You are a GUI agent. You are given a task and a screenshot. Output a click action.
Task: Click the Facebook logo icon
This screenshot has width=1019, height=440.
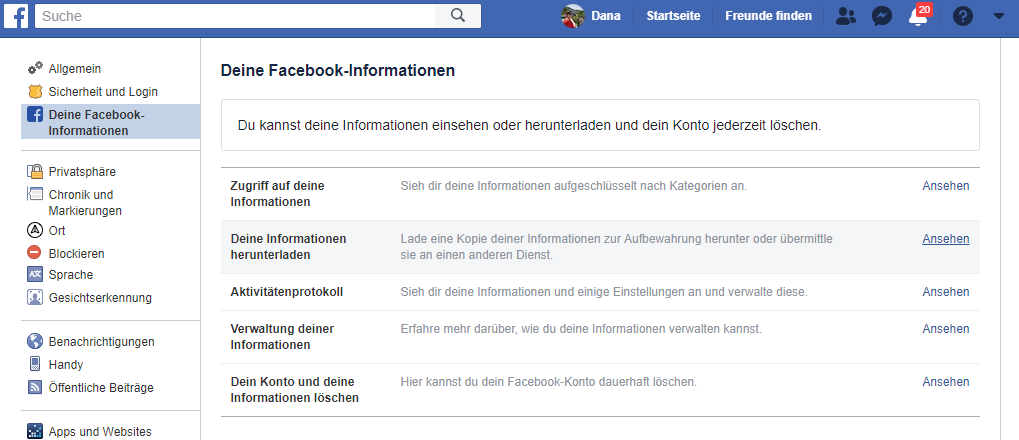click(16, 16)
